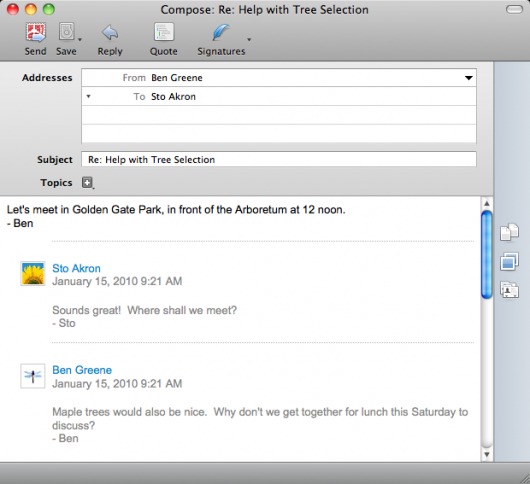The height and width of the screenshot is (484, 530).
Task: Click the Signatures feather icon
Action: 221,33
